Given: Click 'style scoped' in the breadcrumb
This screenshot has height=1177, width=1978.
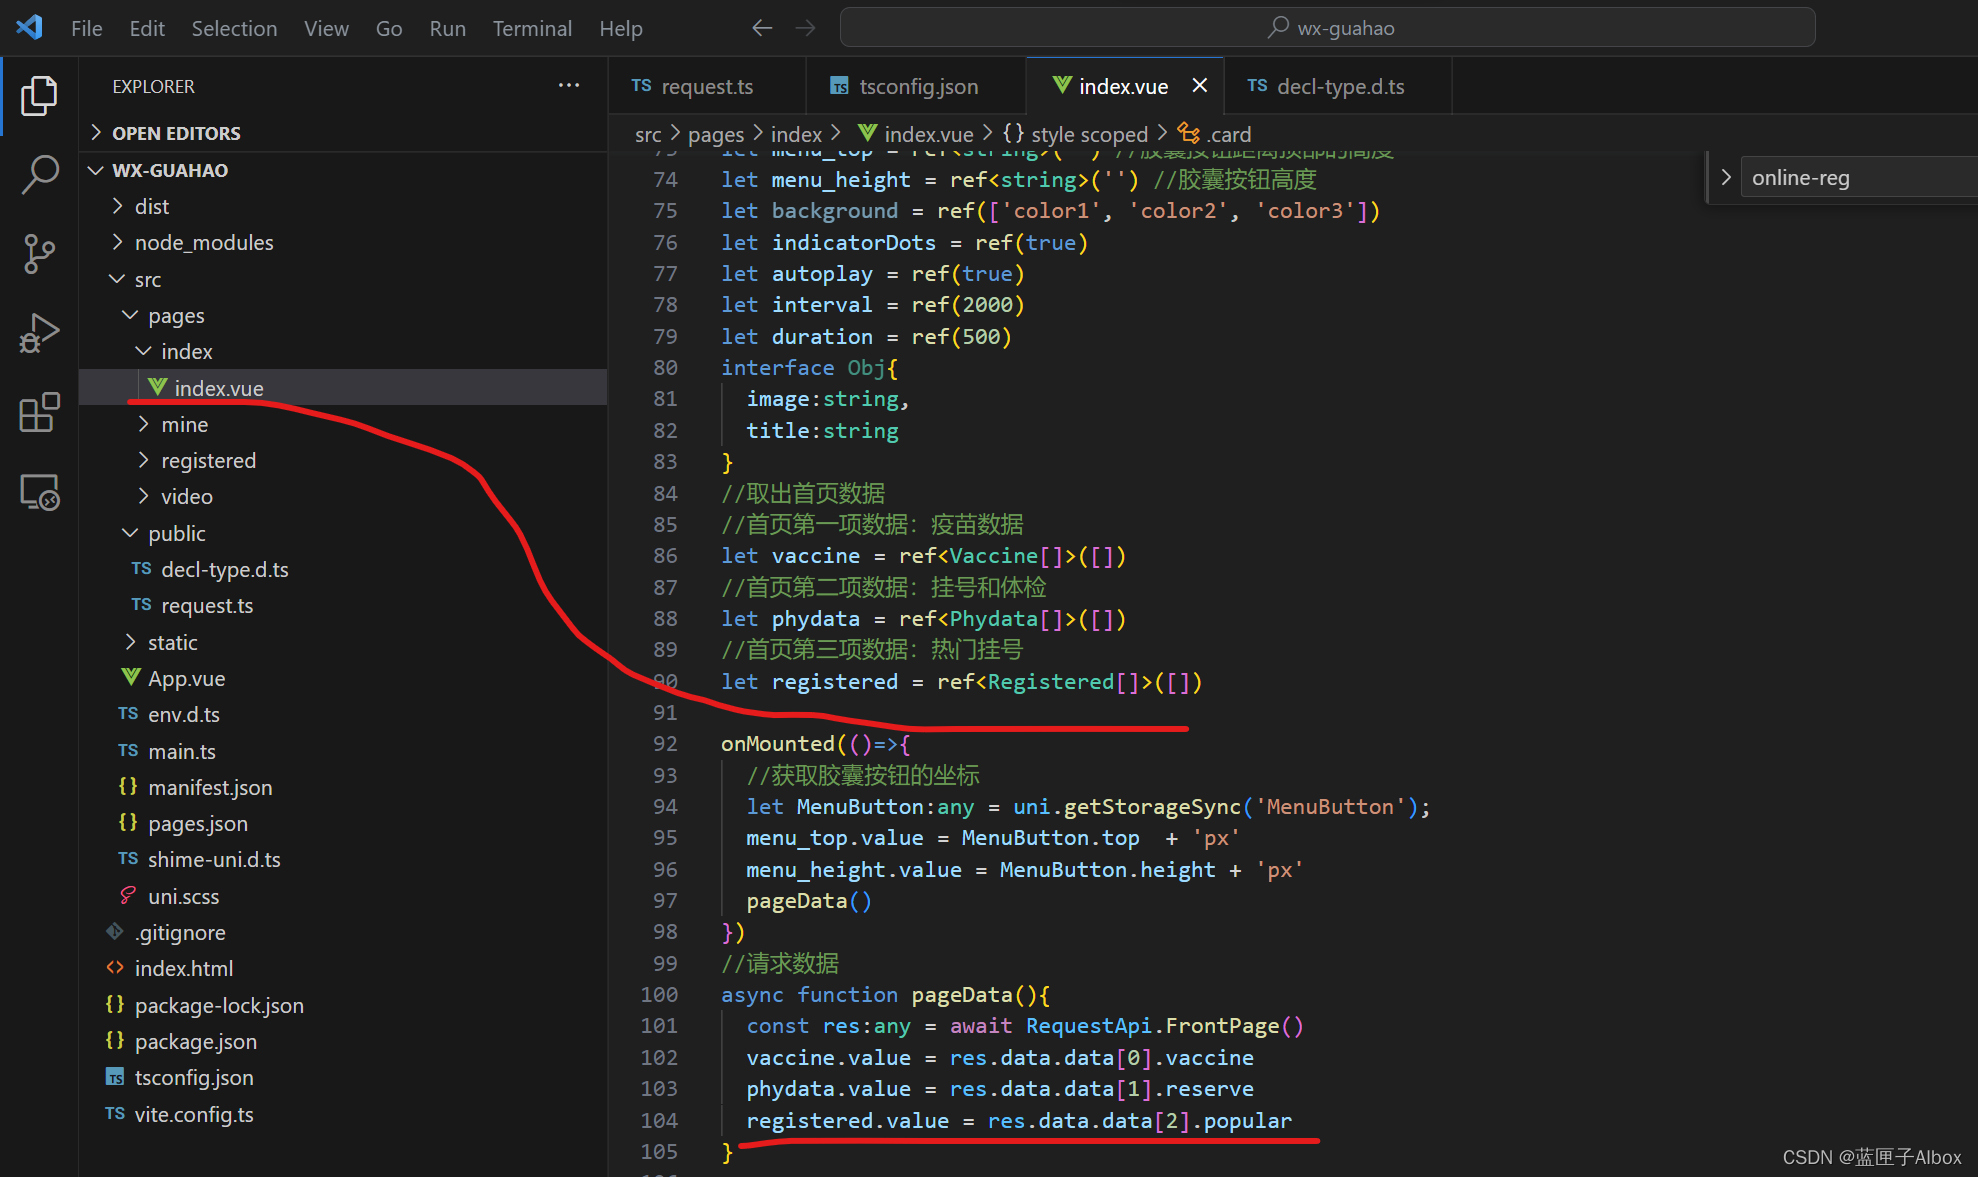Looking at the screenshot, I should (x=1088, y=134).
